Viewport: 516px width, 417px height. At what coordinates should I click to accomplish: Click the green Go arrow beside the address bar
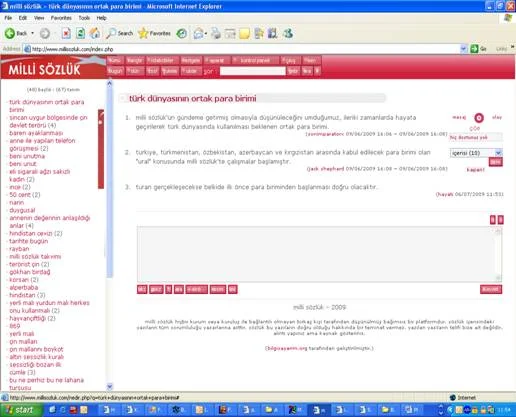tap(474, 49)
